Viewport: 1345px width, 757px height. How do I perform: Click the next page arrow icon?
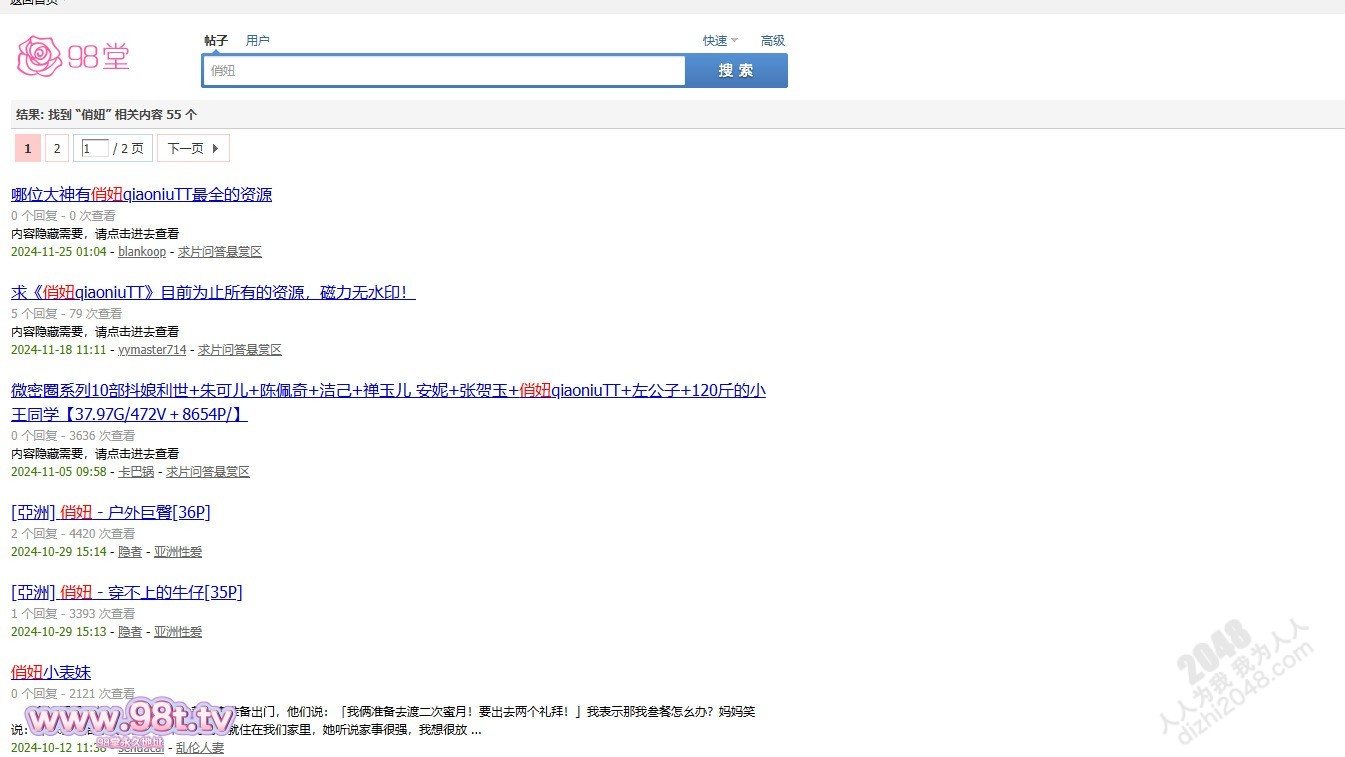(x=215, y=149)
